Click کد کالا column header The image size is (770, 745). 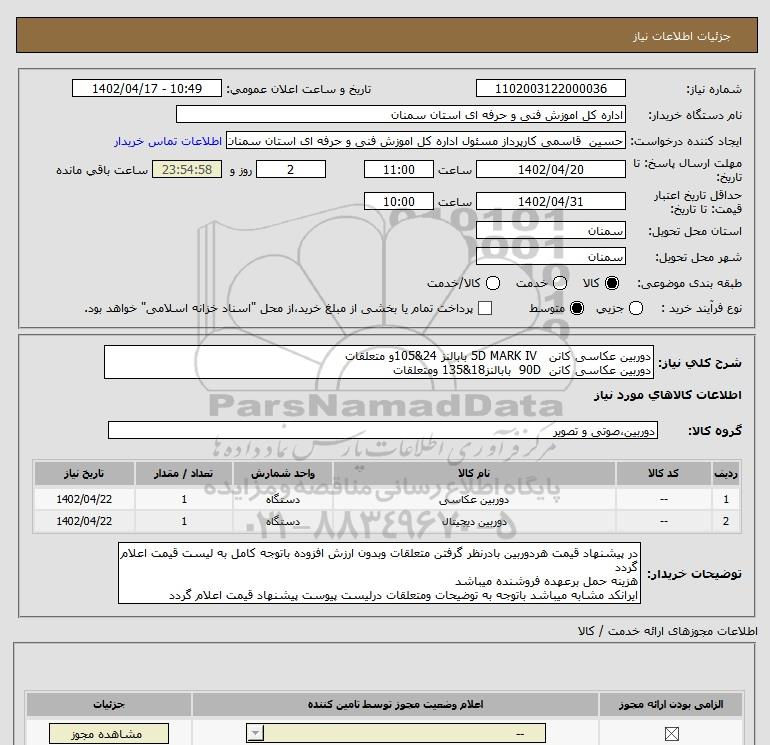point(664,473)
